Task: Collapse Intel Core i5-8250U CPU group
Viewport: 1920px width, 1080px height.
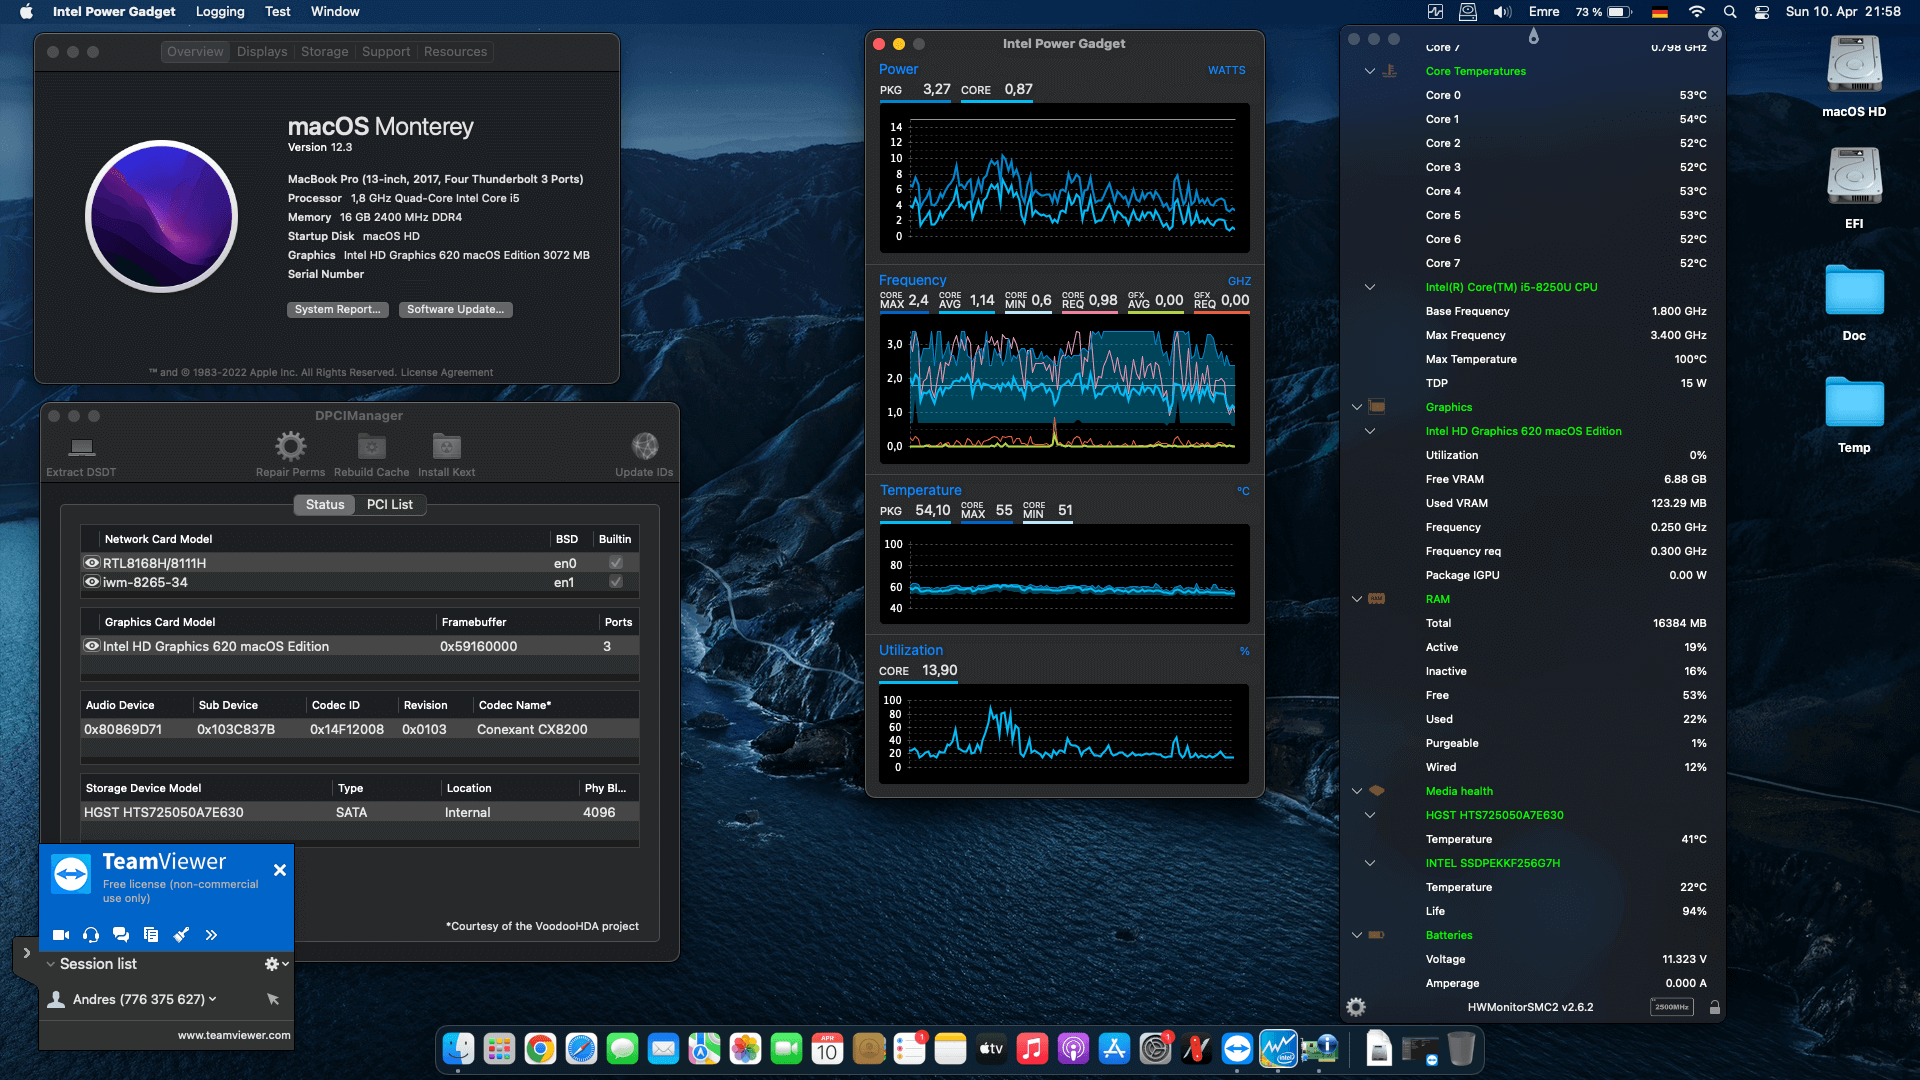Action: pyautogui.click(x=1370, y=287)
